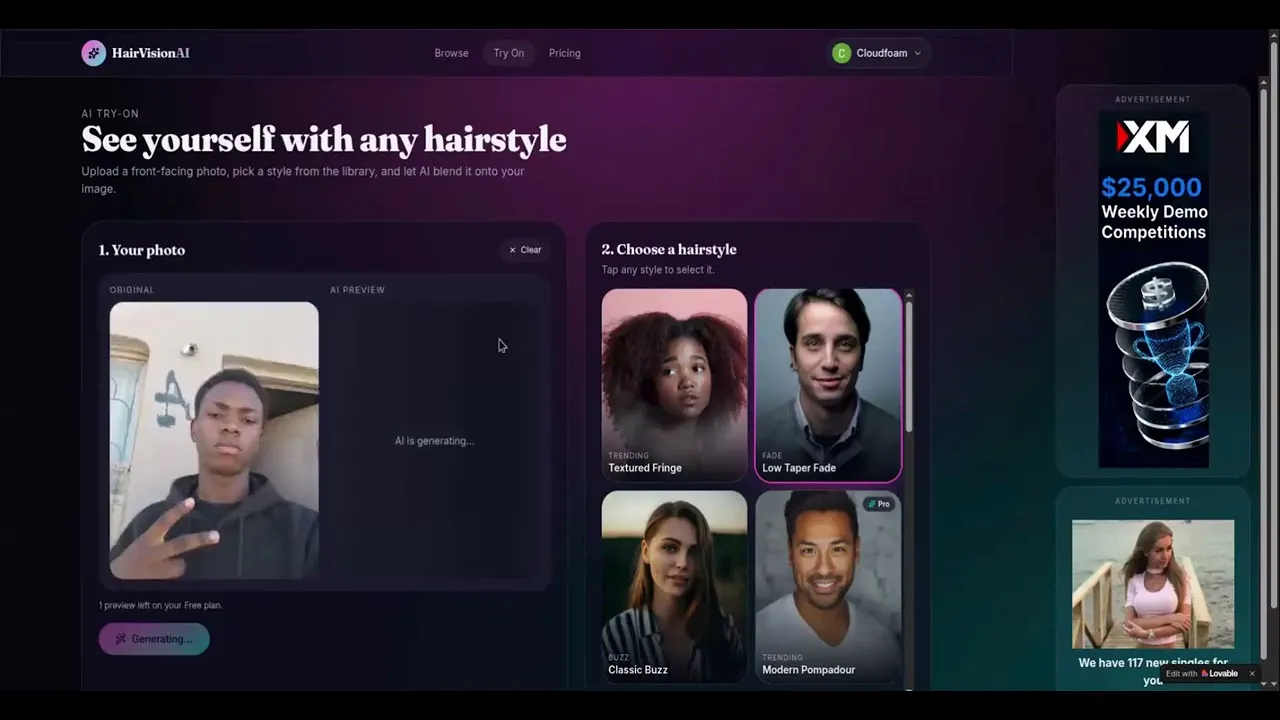
Task: Click the "See yourself with any hairstyle" heading
Action: click(x=324, y=139)
